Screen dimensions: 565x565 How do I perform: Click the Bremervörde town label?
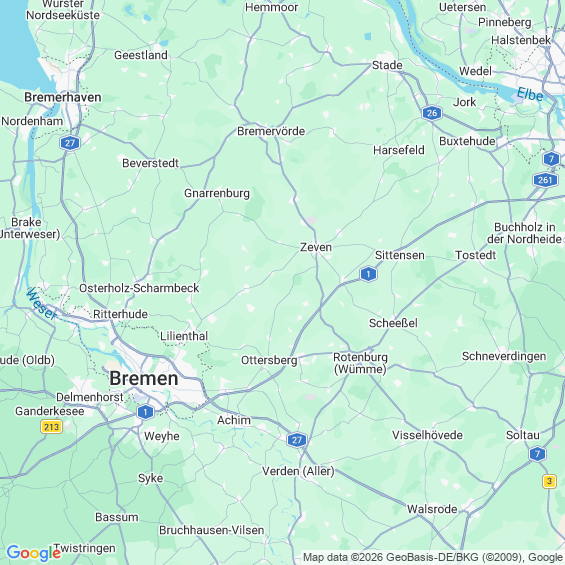point(271,131)
